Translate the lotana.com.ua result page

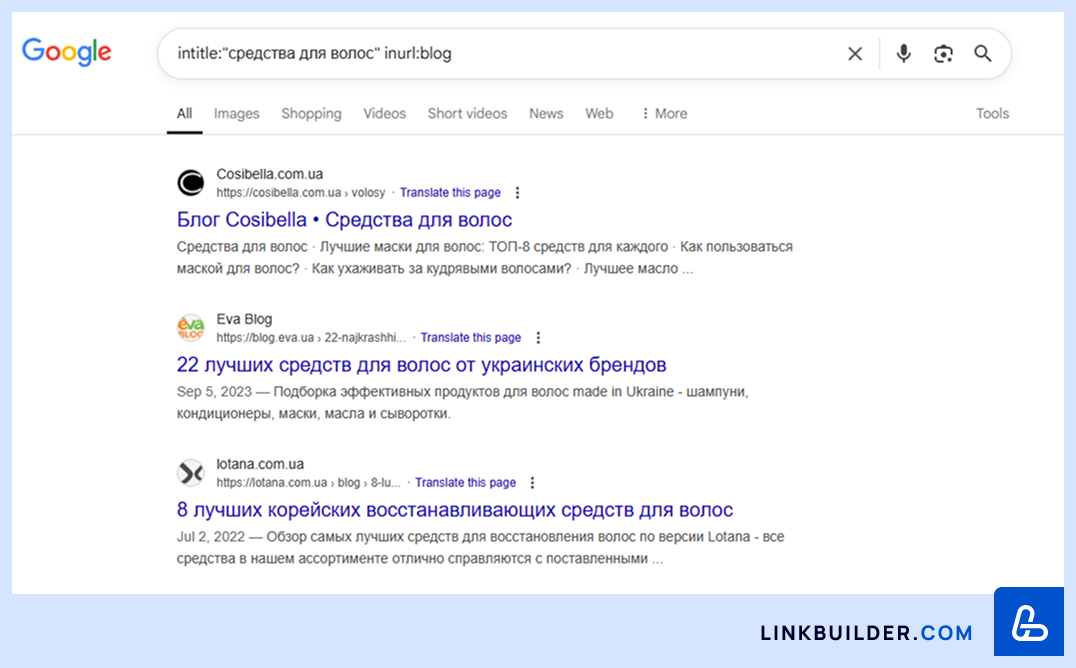tap(465, 483)
